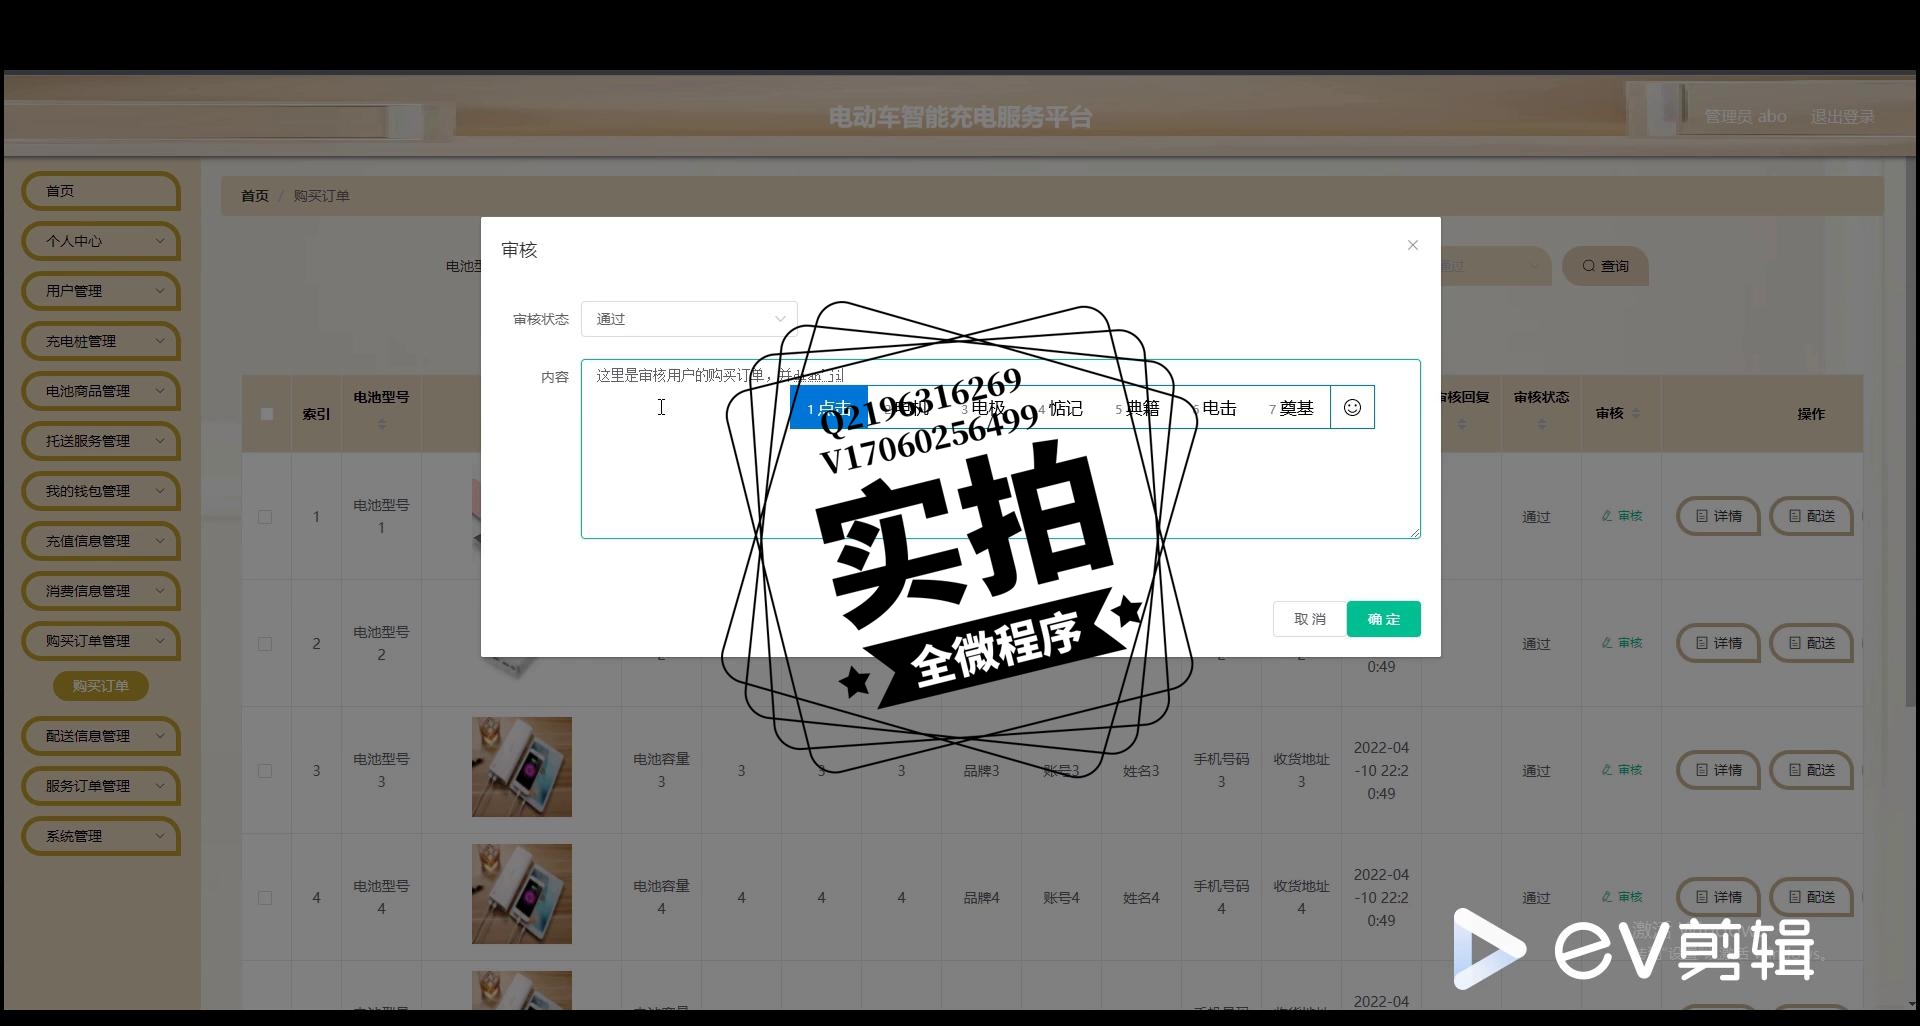The height and width of the screenshot is (1026, 1920).
Task: Click 配送 for row 2
Action: [1811, 643]
